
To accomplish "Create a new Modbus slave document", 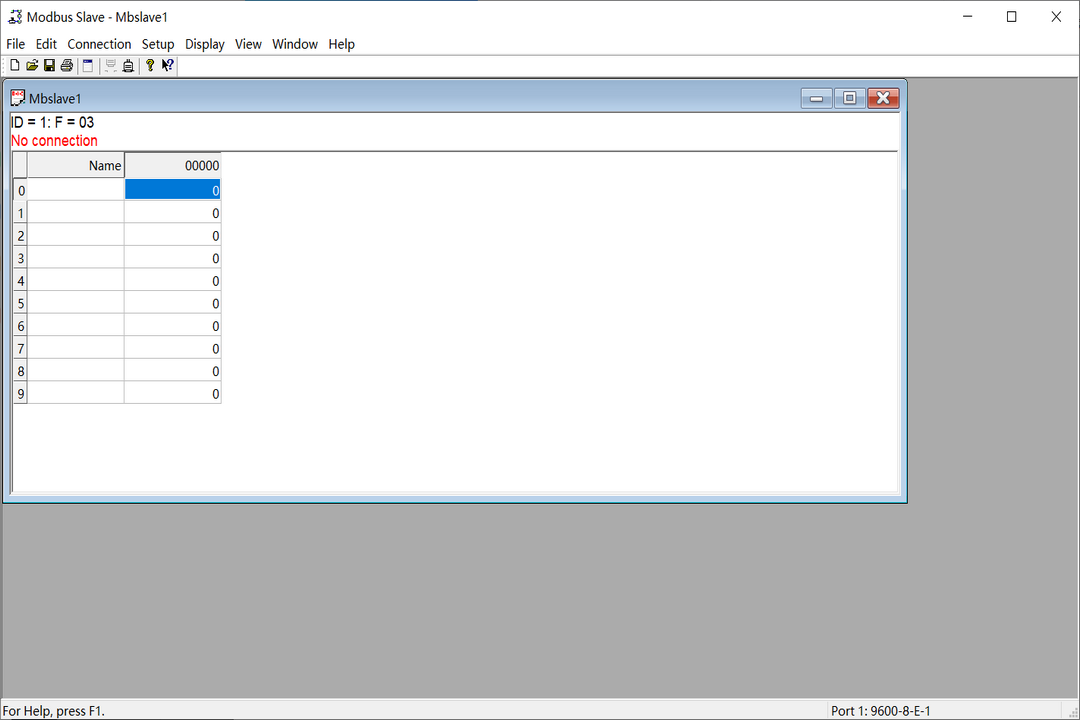I will [x=15, y=65].
